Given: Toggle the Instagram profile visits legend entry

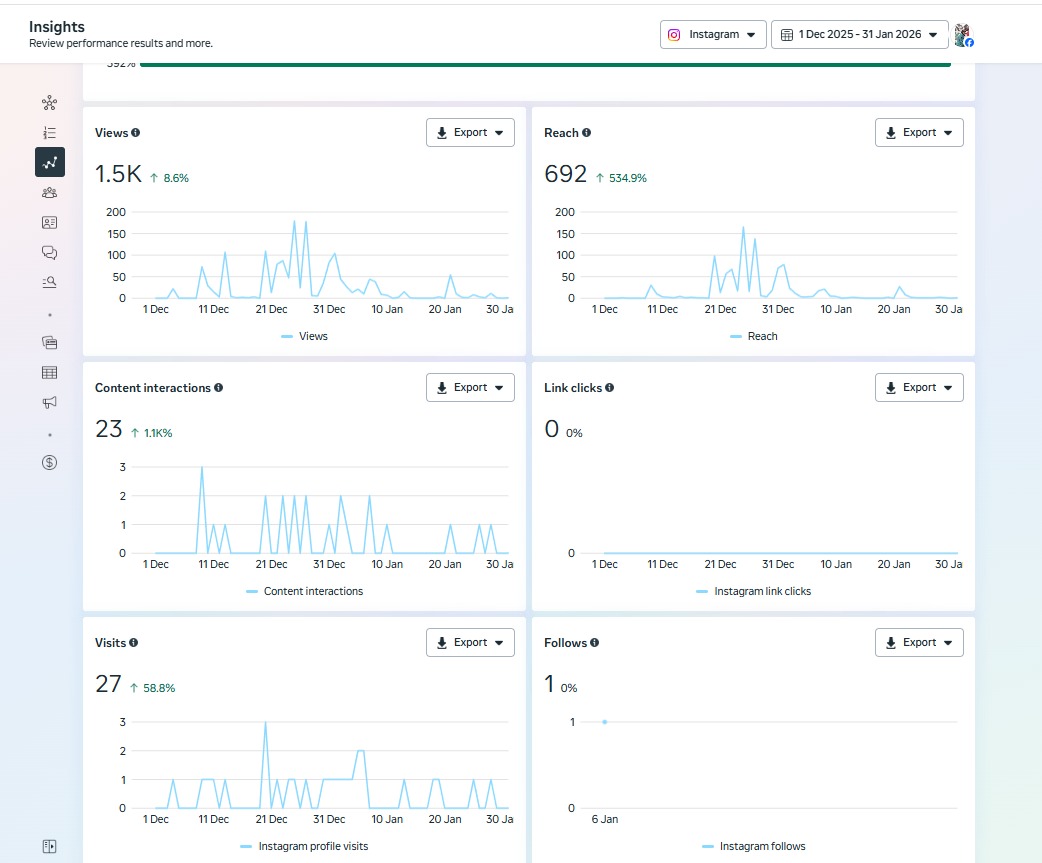Looking at the screenshot, I should point(304,847).
